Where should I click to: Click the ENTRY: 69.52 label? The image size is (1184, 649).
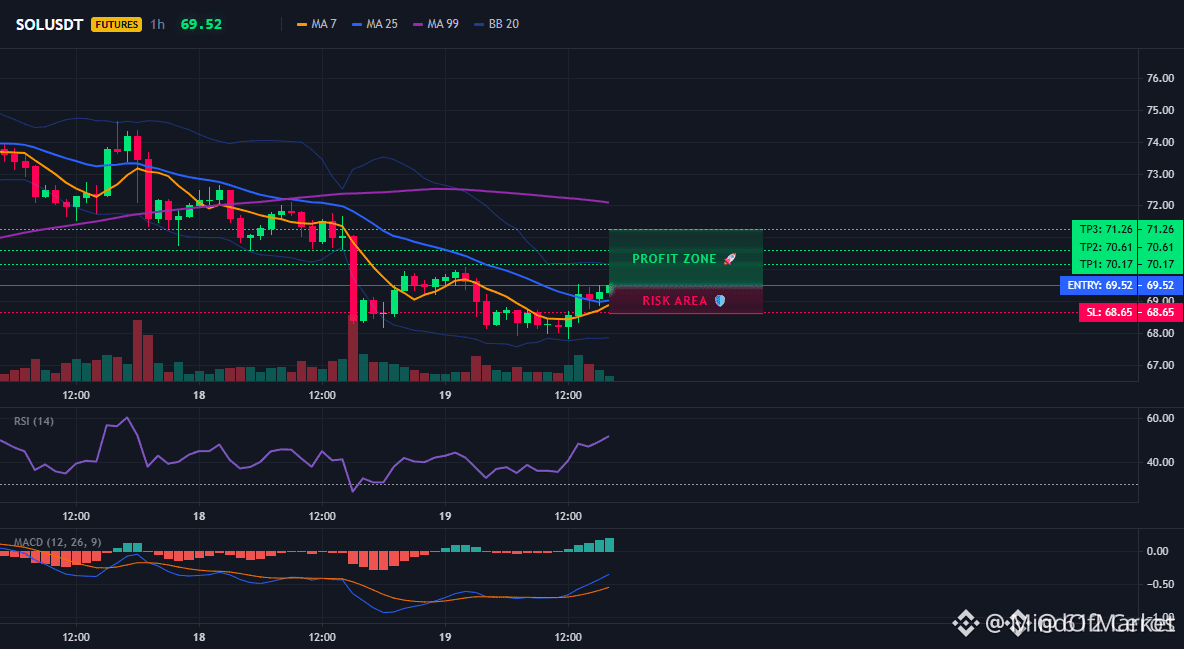point(1099,286)
